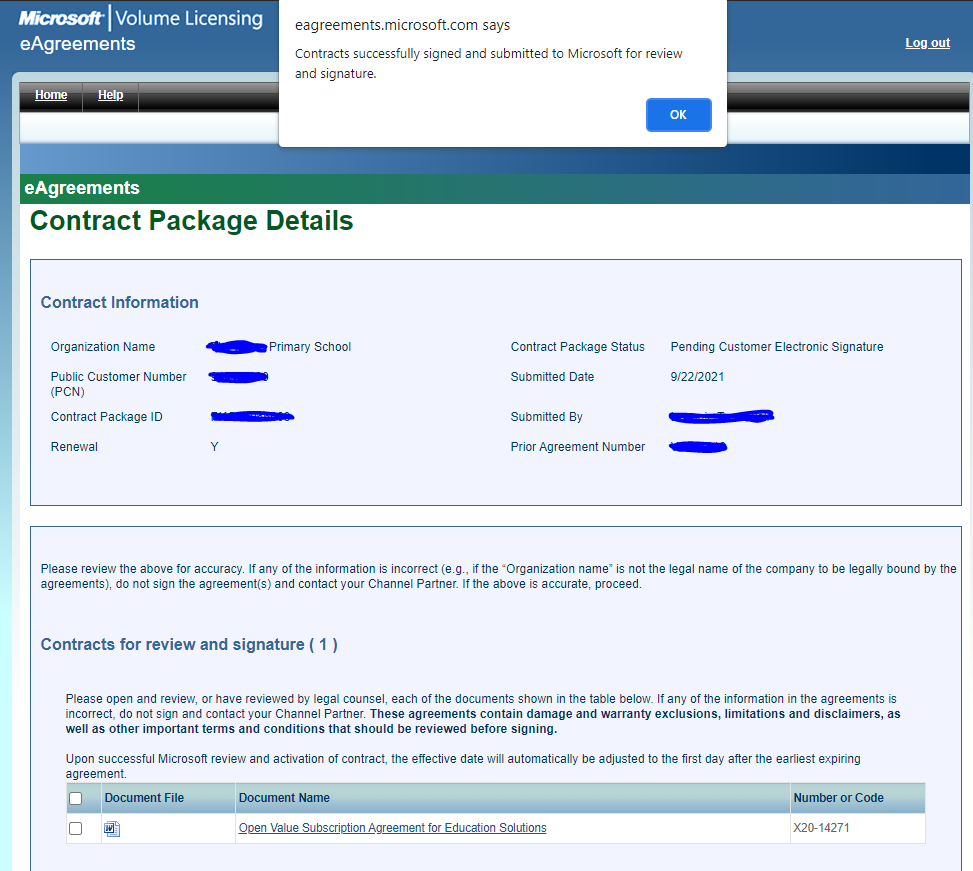Click the Document File column header
This screenshot has height=871, width=973.
[144, 798]
